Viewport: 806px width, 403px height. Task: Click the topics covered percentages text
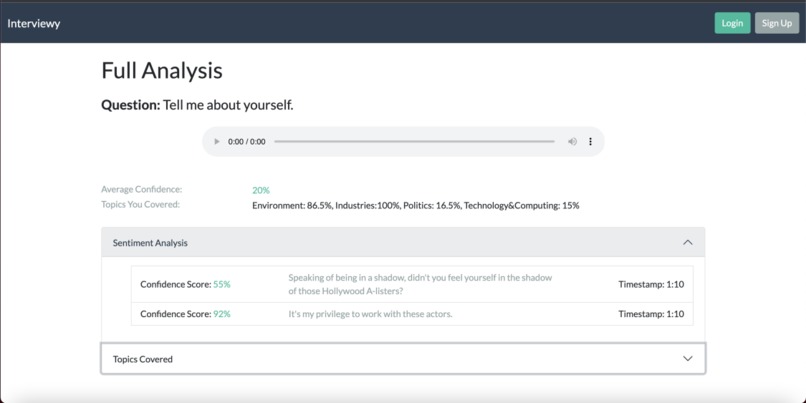click(x=415, y=206)
